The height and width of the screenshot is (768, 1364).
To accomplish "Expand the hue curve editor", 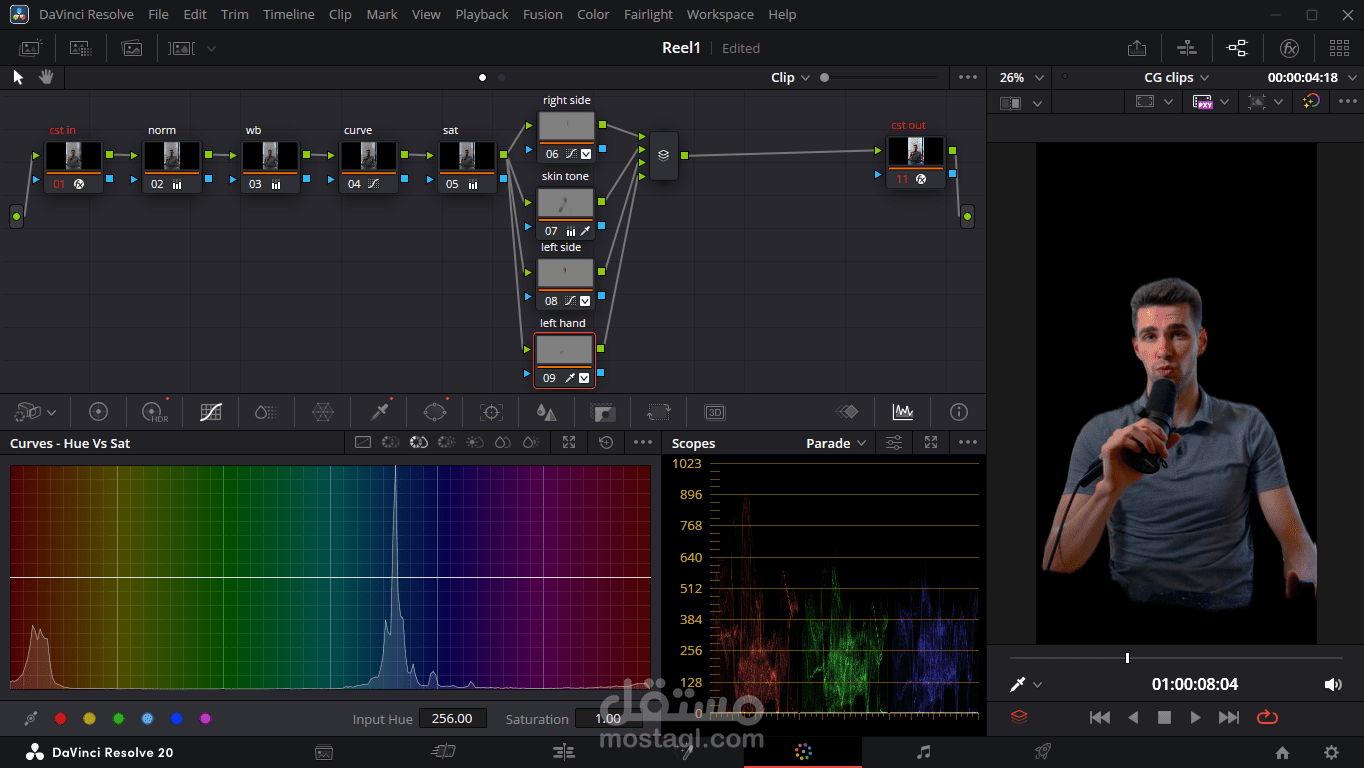I will pyautogui.click(x=569, y=442).
